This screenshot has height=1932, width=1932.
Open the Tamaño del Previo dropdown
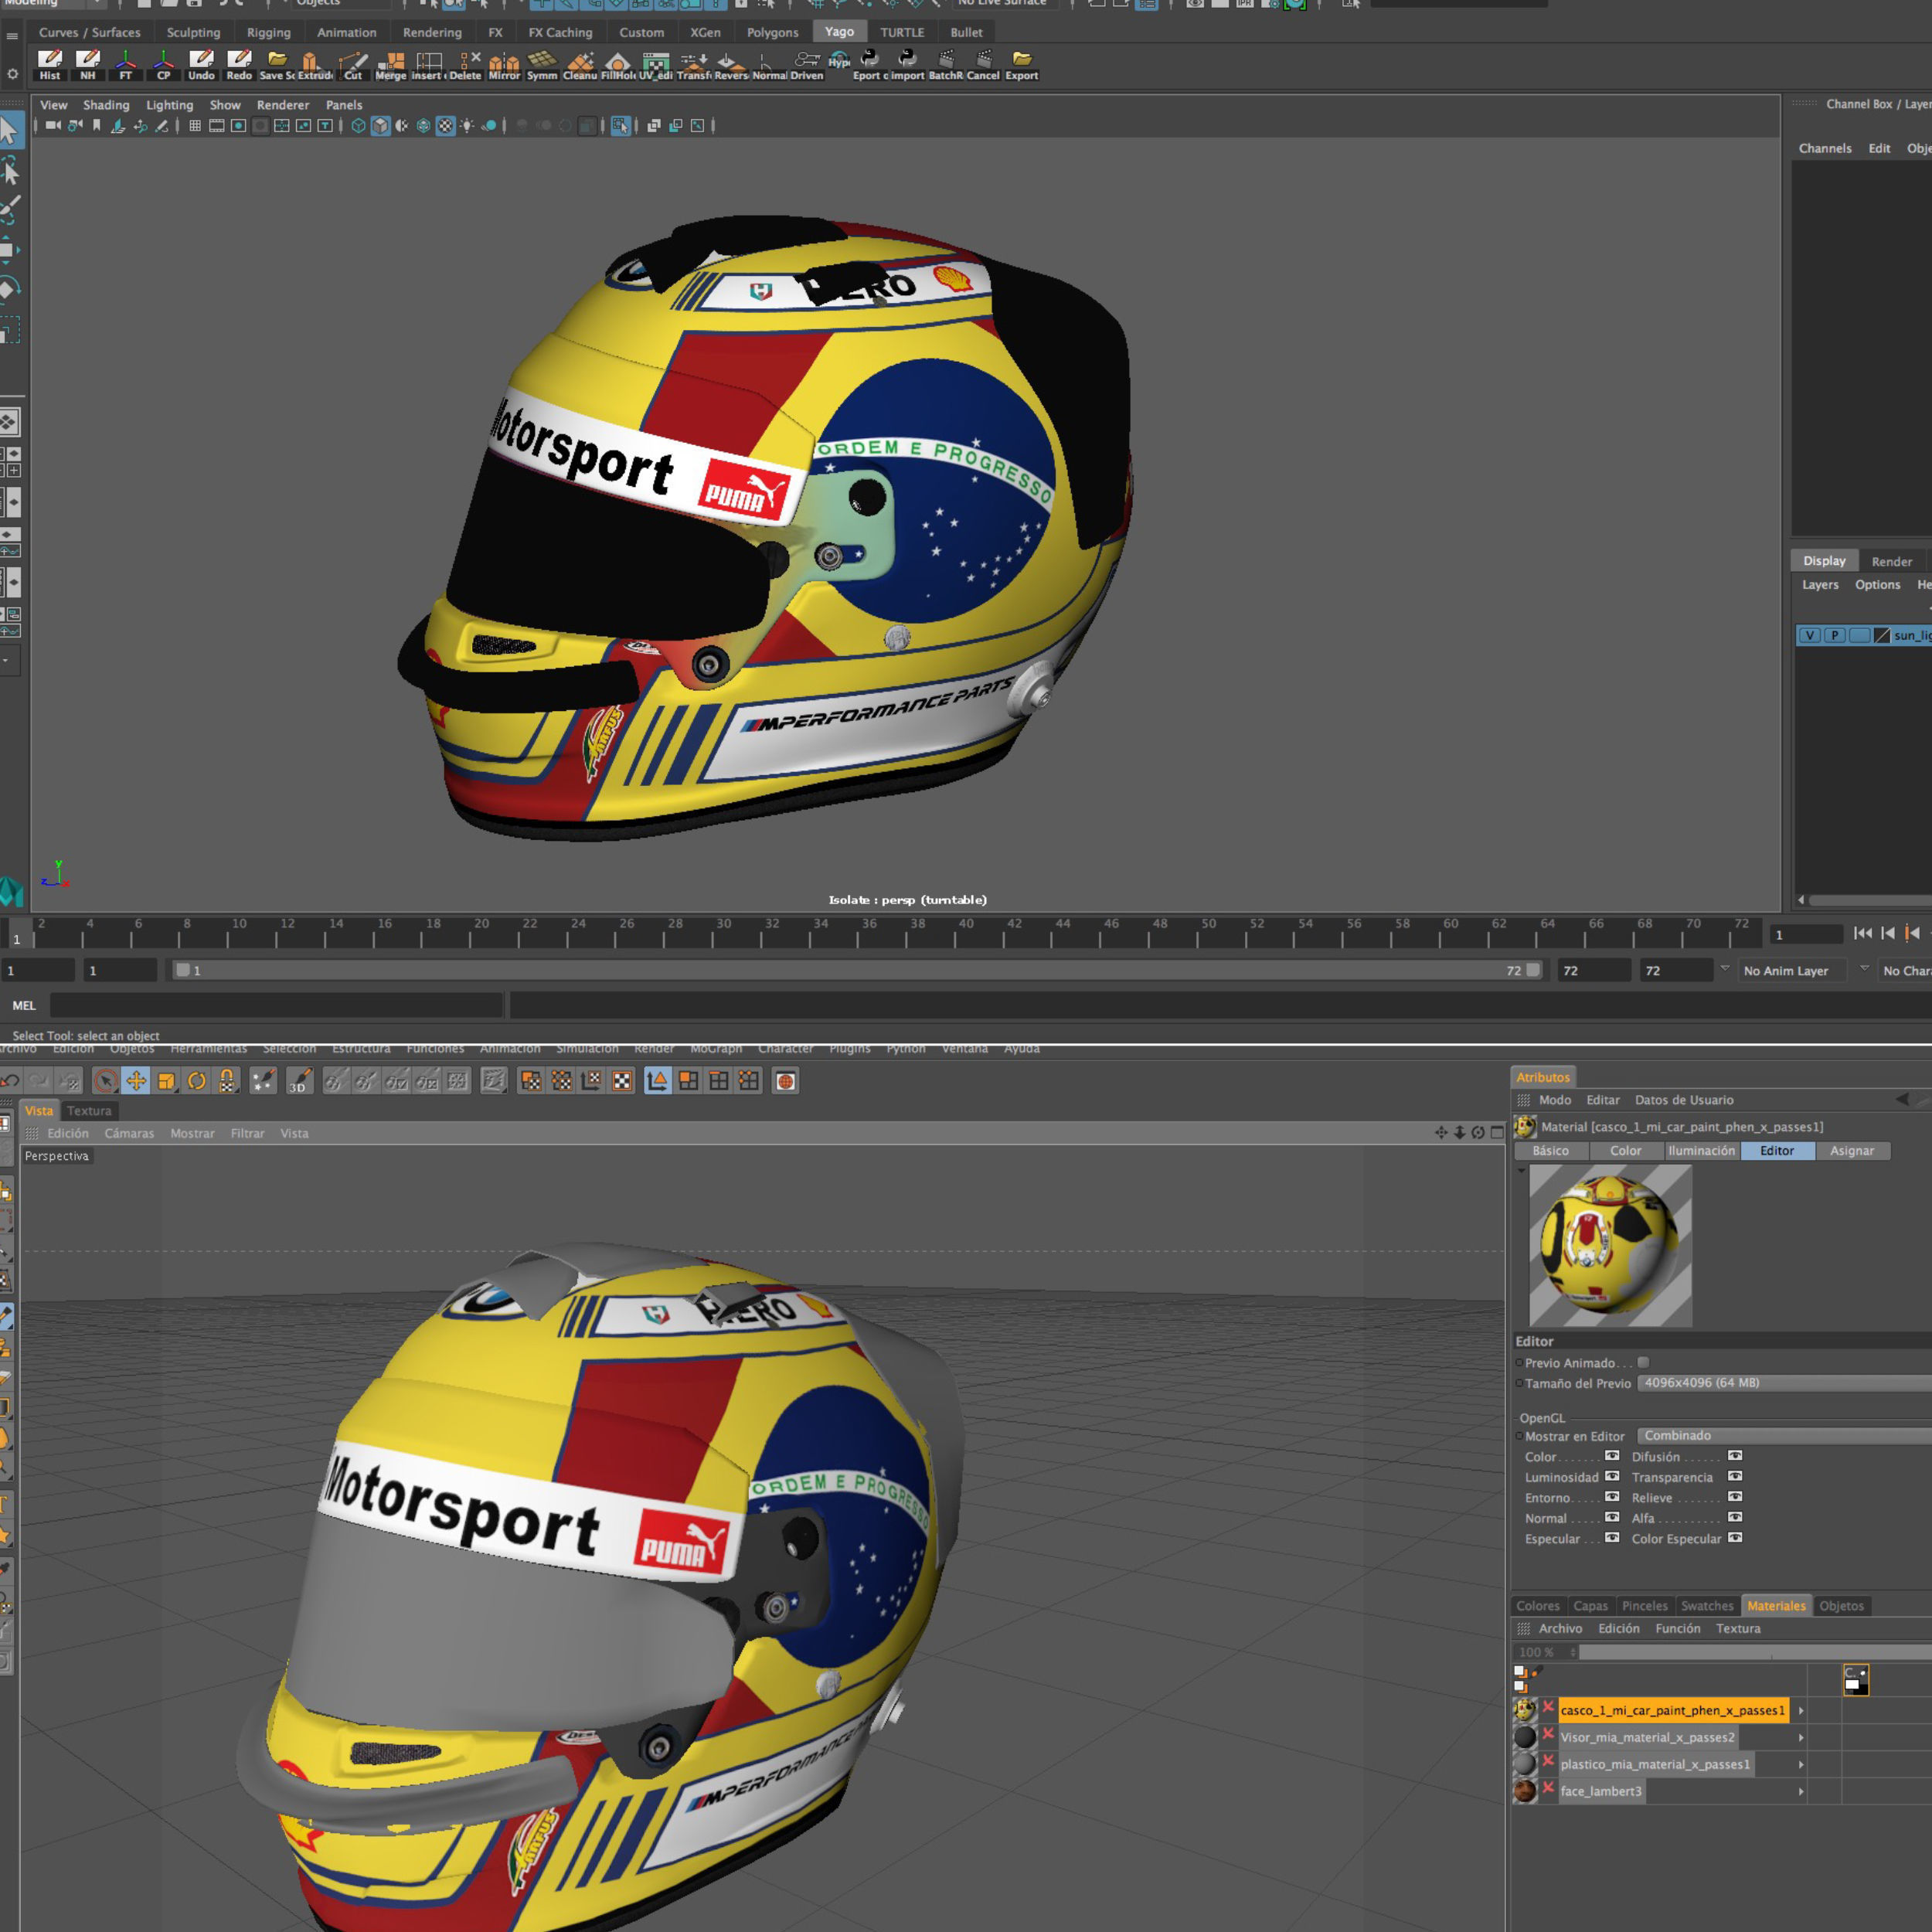[x=1784, y=1383]
